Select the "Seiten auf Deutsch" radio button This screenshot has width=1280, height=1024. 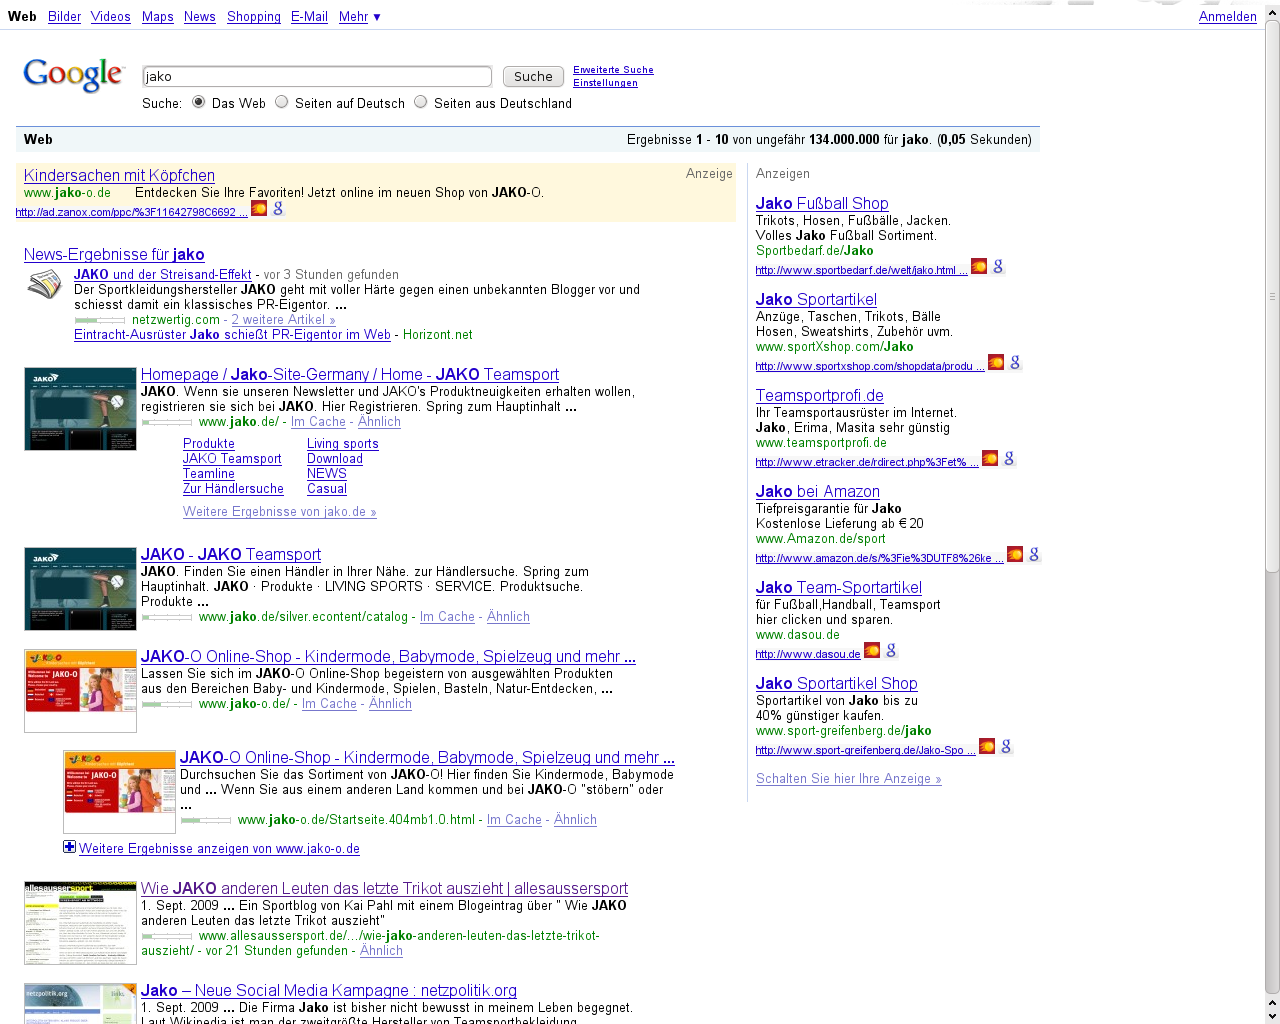282,102
